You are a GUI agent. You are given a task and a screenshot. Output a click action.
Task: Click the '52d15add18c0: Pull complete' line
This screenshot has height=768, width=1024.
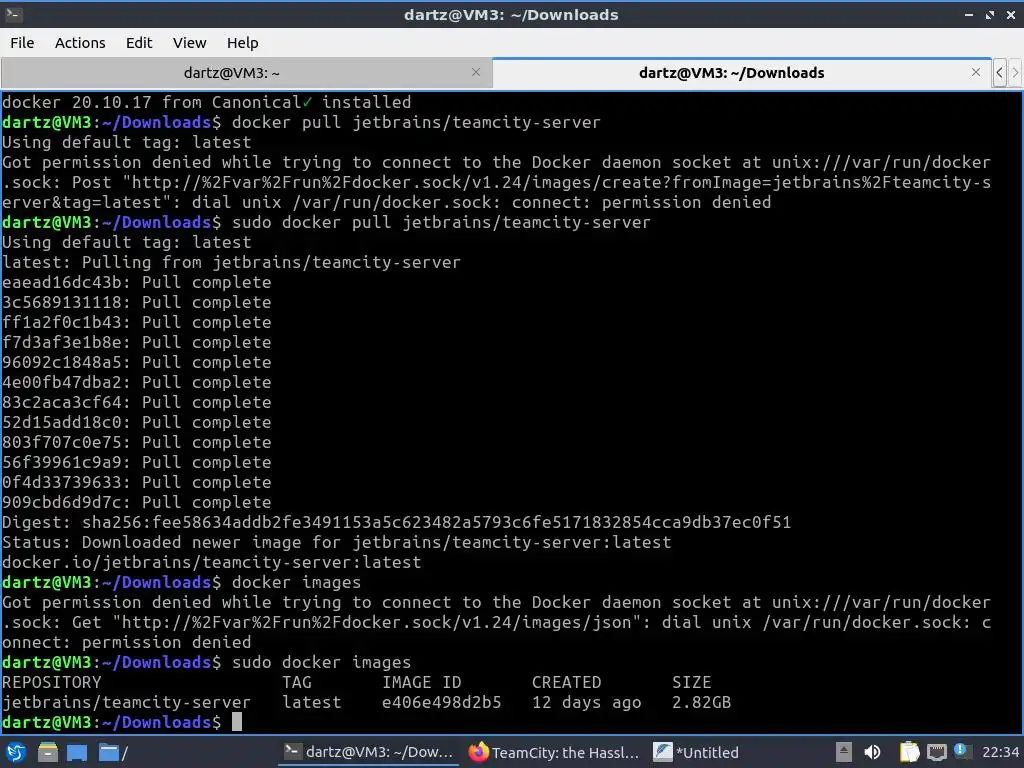click(136, 422)
